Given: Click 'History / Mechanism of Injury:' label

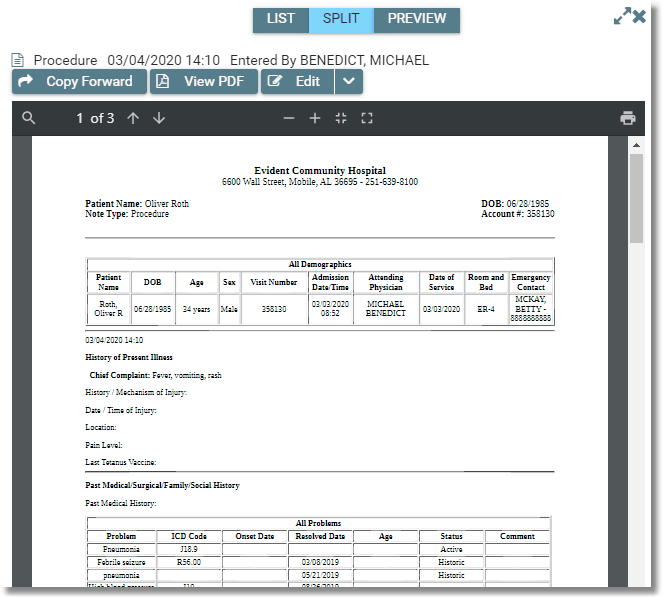Looking at the screenshot, I should (x=136, y=393).
